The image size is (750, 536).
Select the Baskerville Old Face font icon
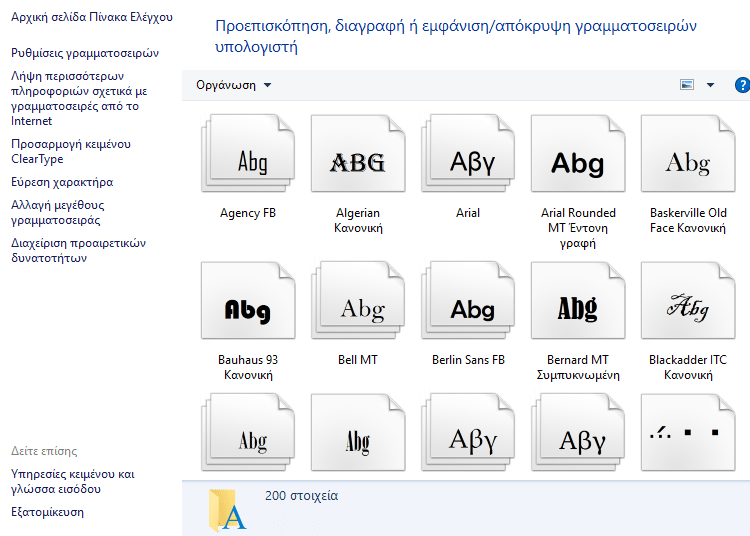(688, 153)
